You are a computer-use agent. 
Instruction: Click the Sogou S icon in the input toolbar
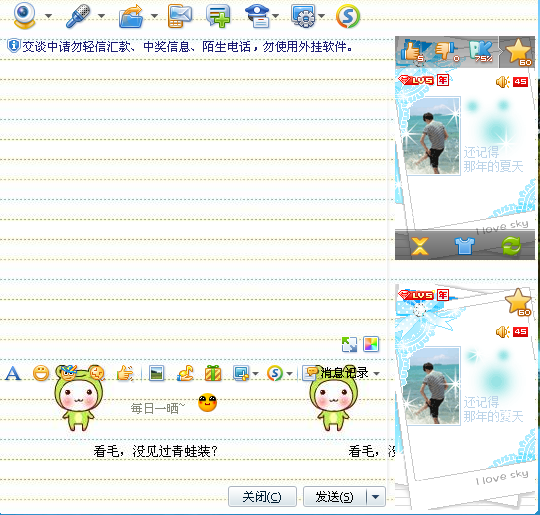[275, 373]
